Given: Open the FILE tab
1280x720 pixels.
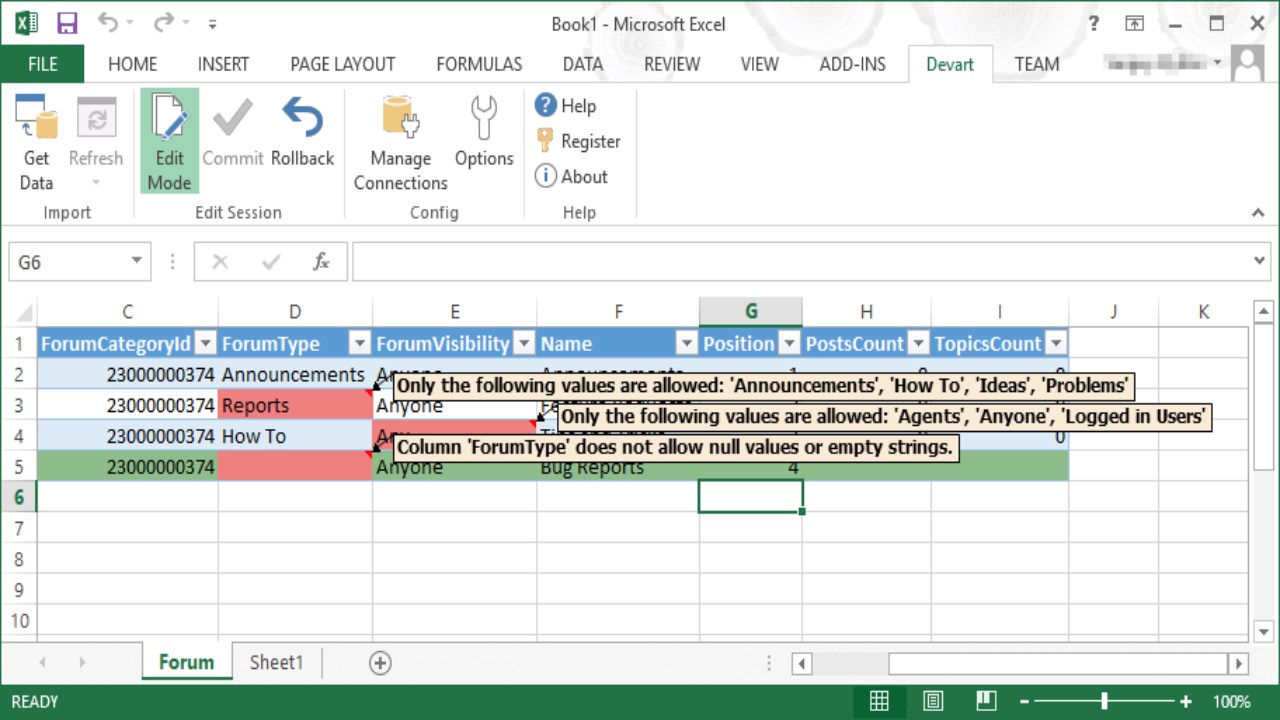Looking at the screenshot, I should [x=43, y=64].
